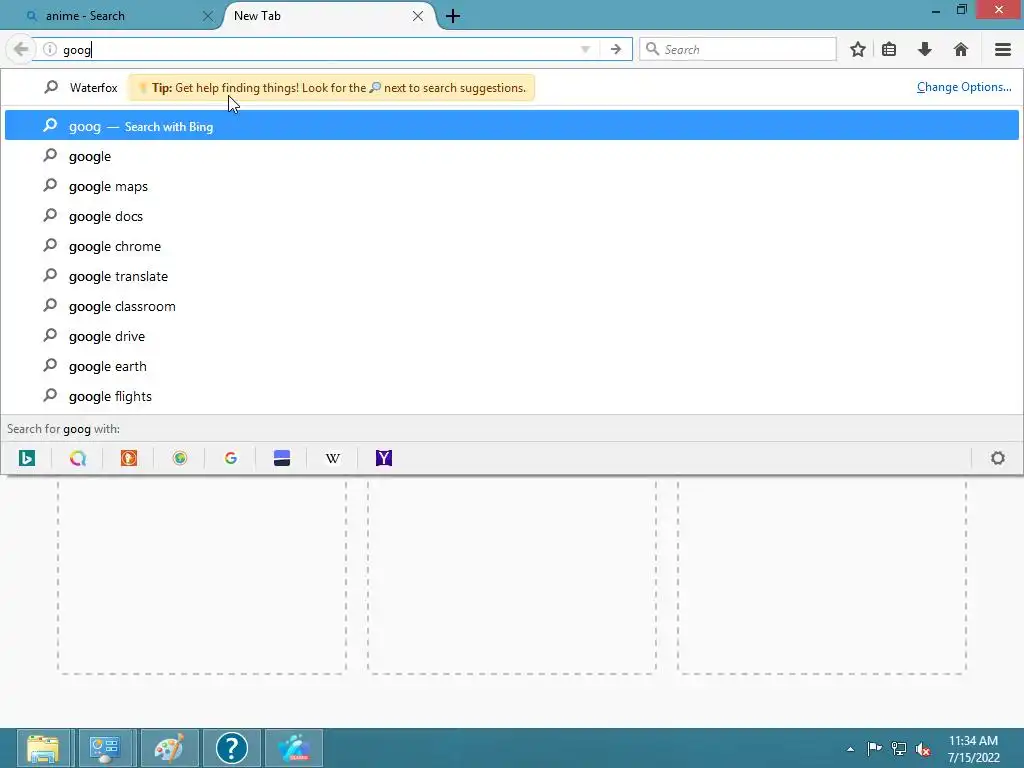1024x768 pixels.
Task: Go to Home page icon
Action: [960, 49]
